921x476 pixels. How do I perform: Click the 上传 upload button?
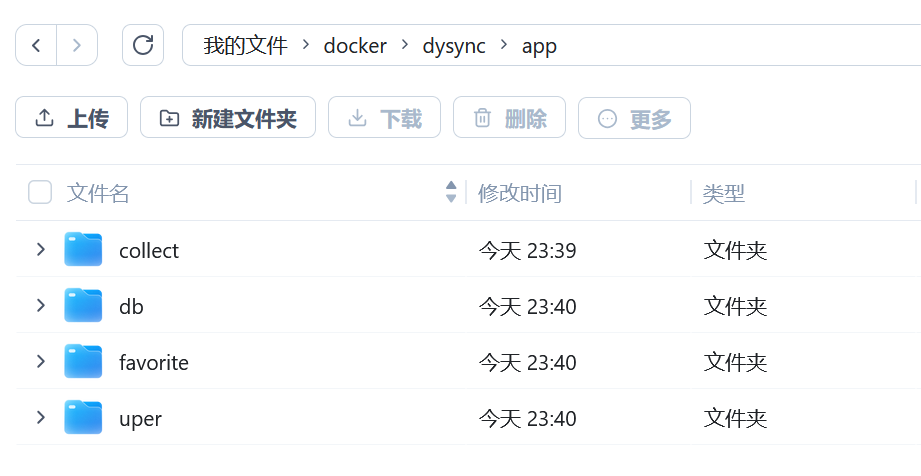[x=72, y=118]
